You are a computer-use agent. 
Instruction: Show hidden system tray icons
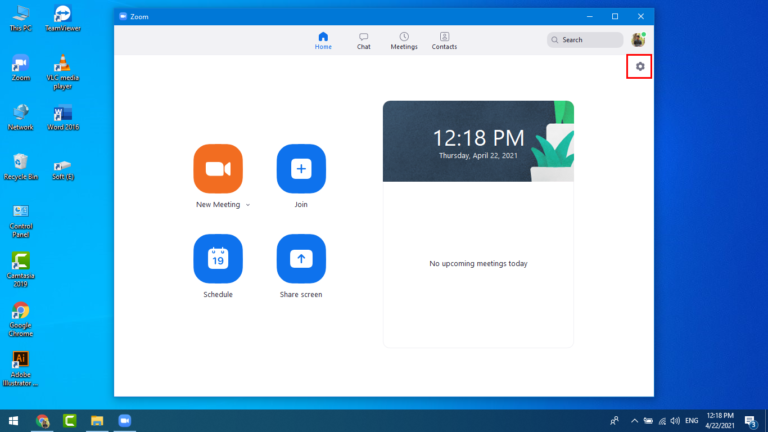click(634, 421)
